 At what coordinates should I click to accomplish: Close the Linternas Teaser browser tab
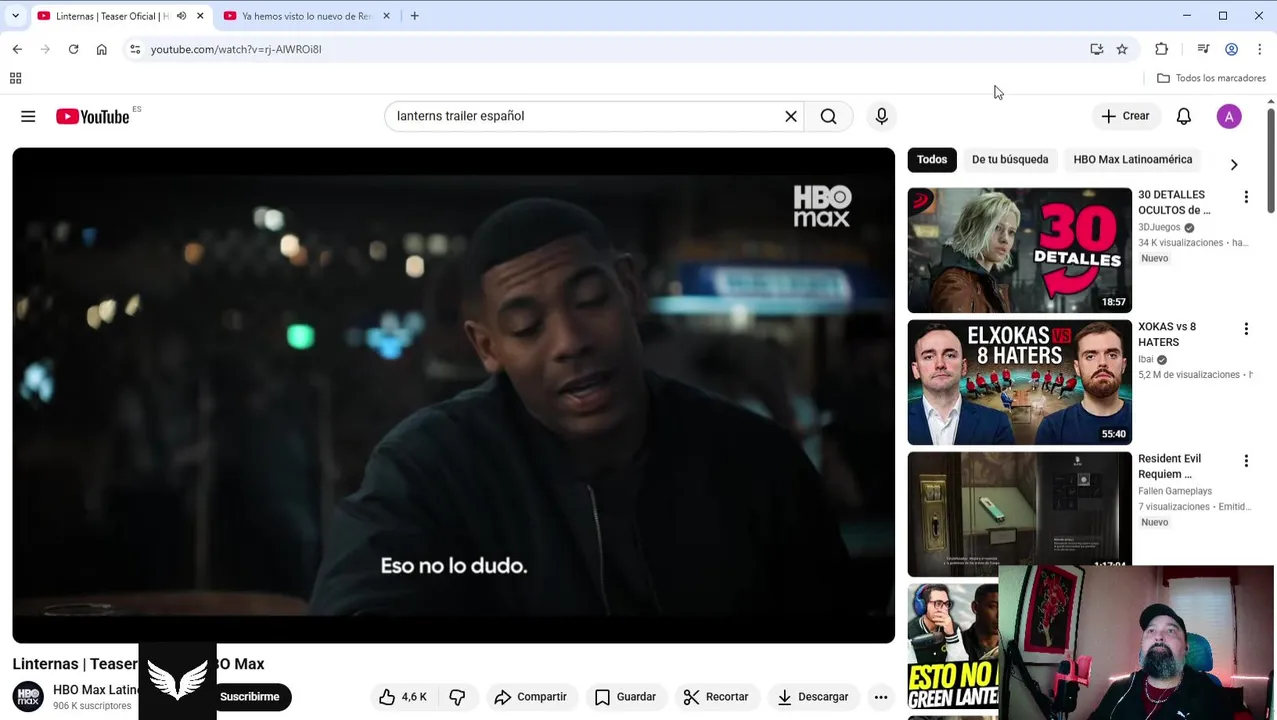200,16
